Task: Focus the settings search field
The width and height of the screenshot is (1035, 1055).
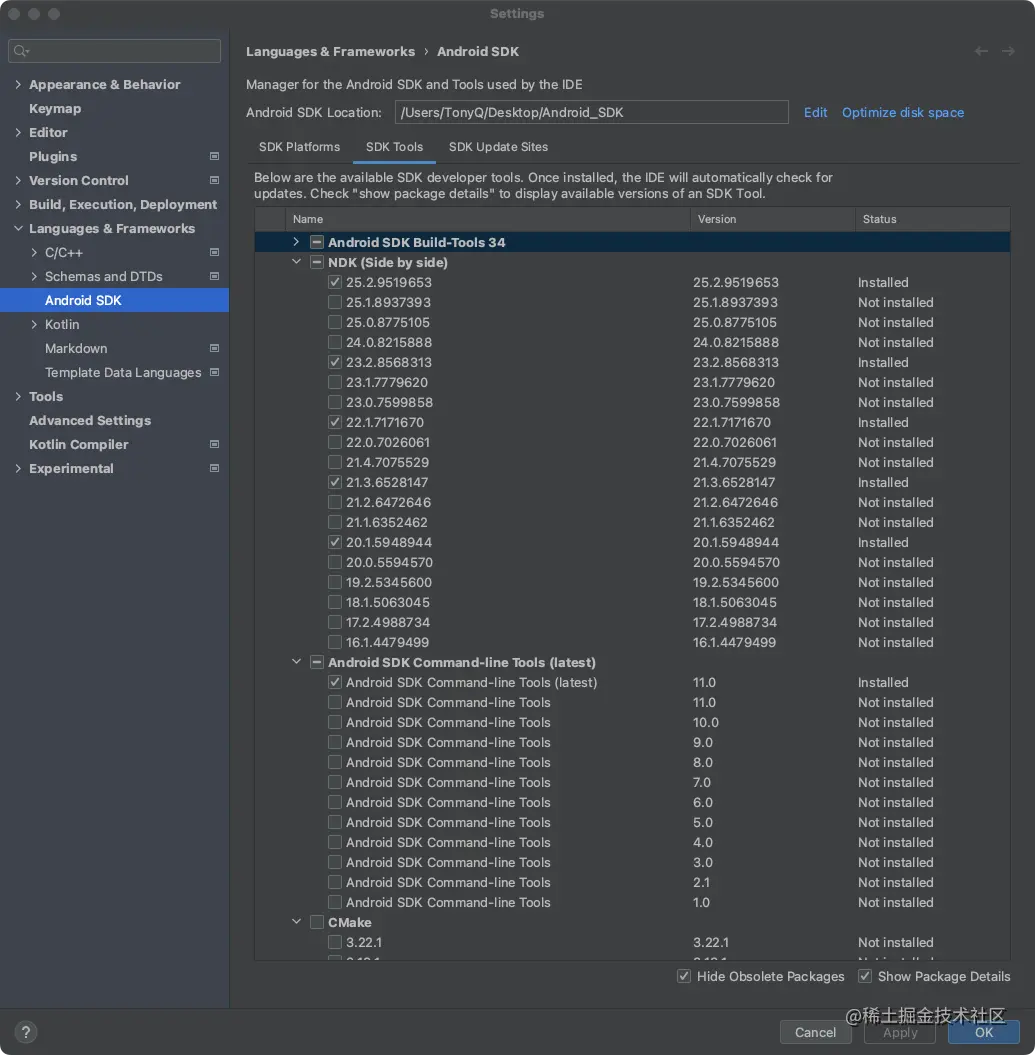Action: click(114, 51)
